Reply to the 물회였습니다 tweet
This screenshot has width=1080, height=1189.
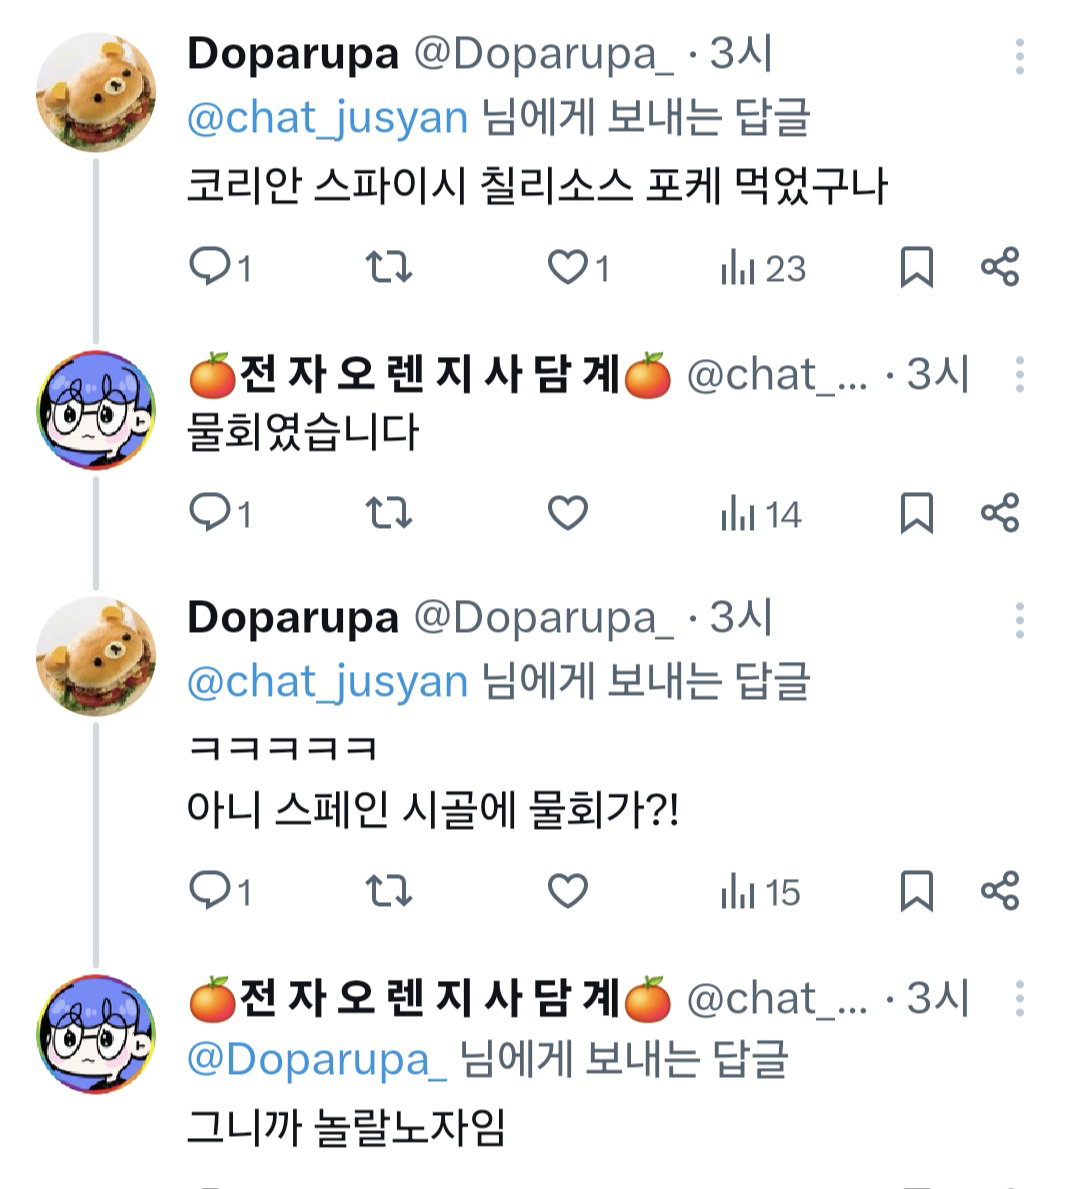pos(220,513)
